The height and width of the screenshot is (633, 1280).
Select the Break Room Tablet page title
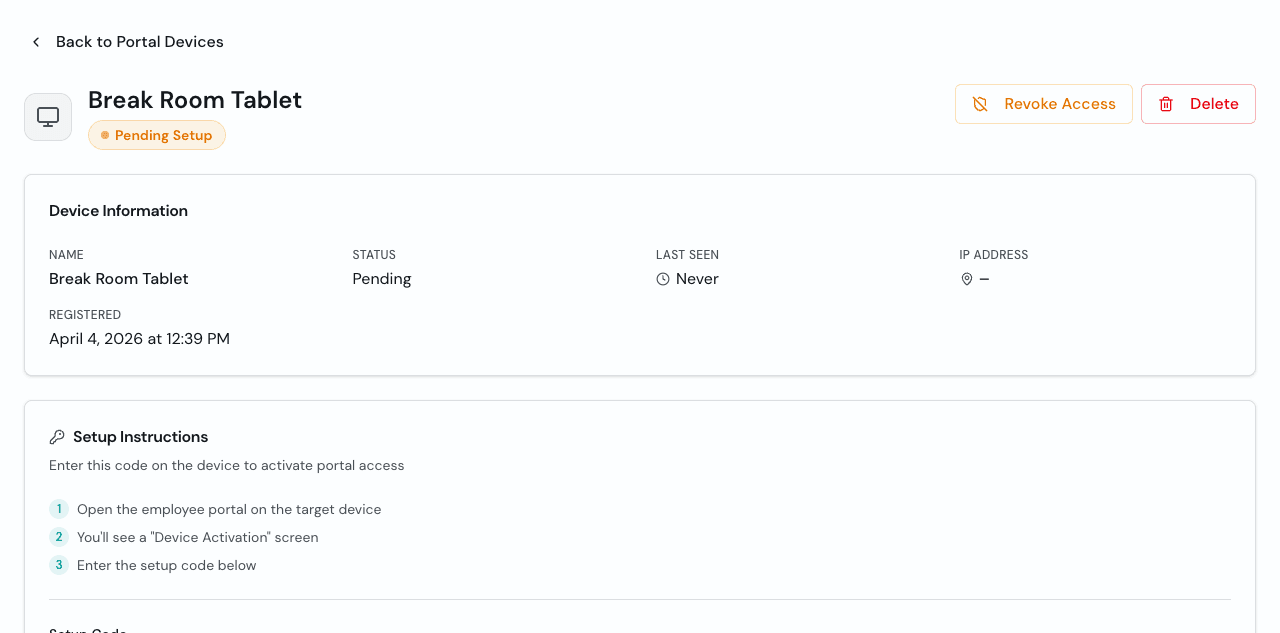[195, 99]
